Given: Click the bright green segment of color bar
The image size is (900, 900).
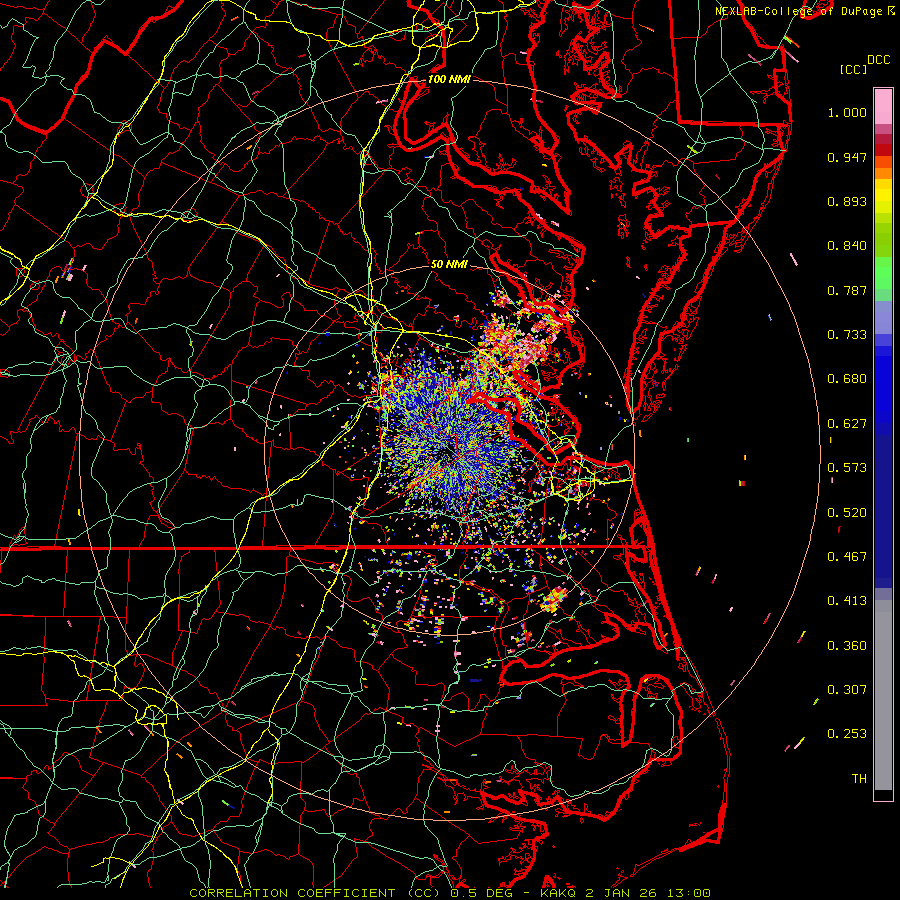Looking at the screenshot, I should tap(883, 273).
